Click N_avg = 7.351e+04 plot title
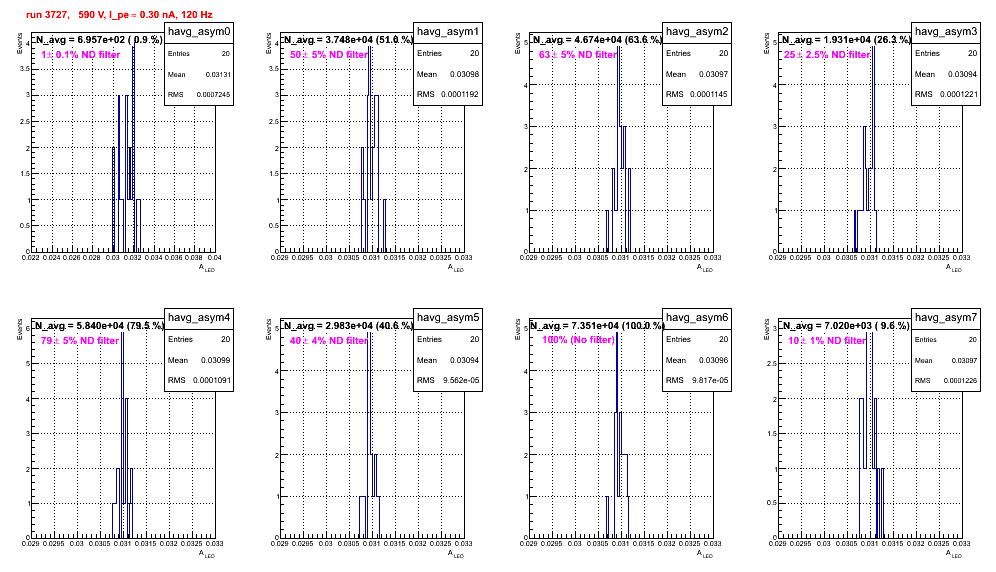This screenshot has height=572, width=996. (597, 326)
